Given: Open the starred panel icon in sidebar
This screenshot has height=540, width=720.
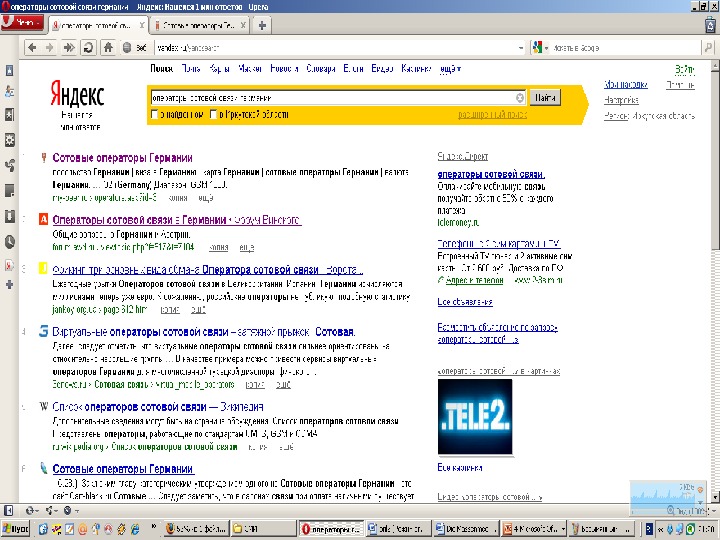Looking at the screenshot, I should 9,114.
